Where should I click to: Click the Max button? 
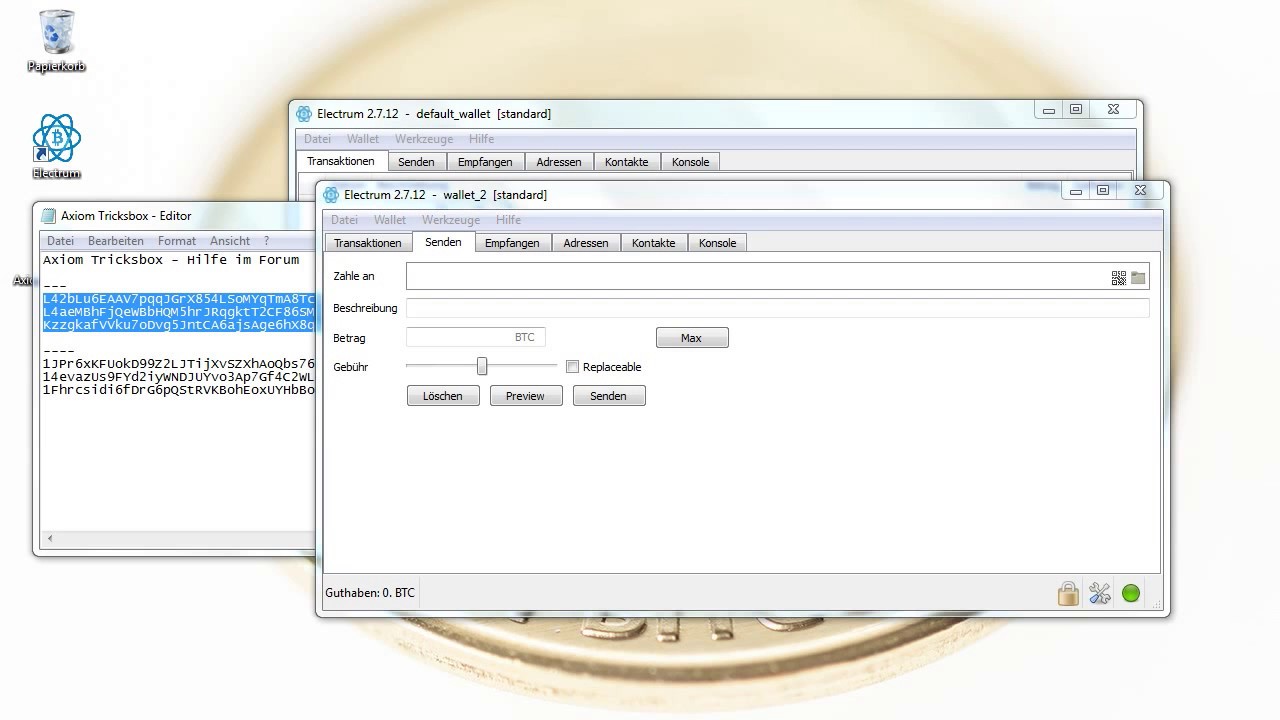click(692, 338)
